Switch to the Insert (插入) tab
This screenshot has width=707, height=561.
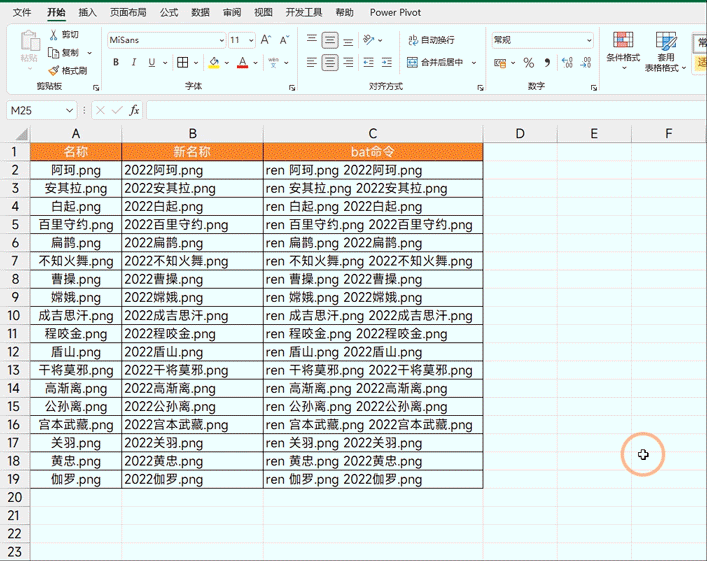point(87,13)
